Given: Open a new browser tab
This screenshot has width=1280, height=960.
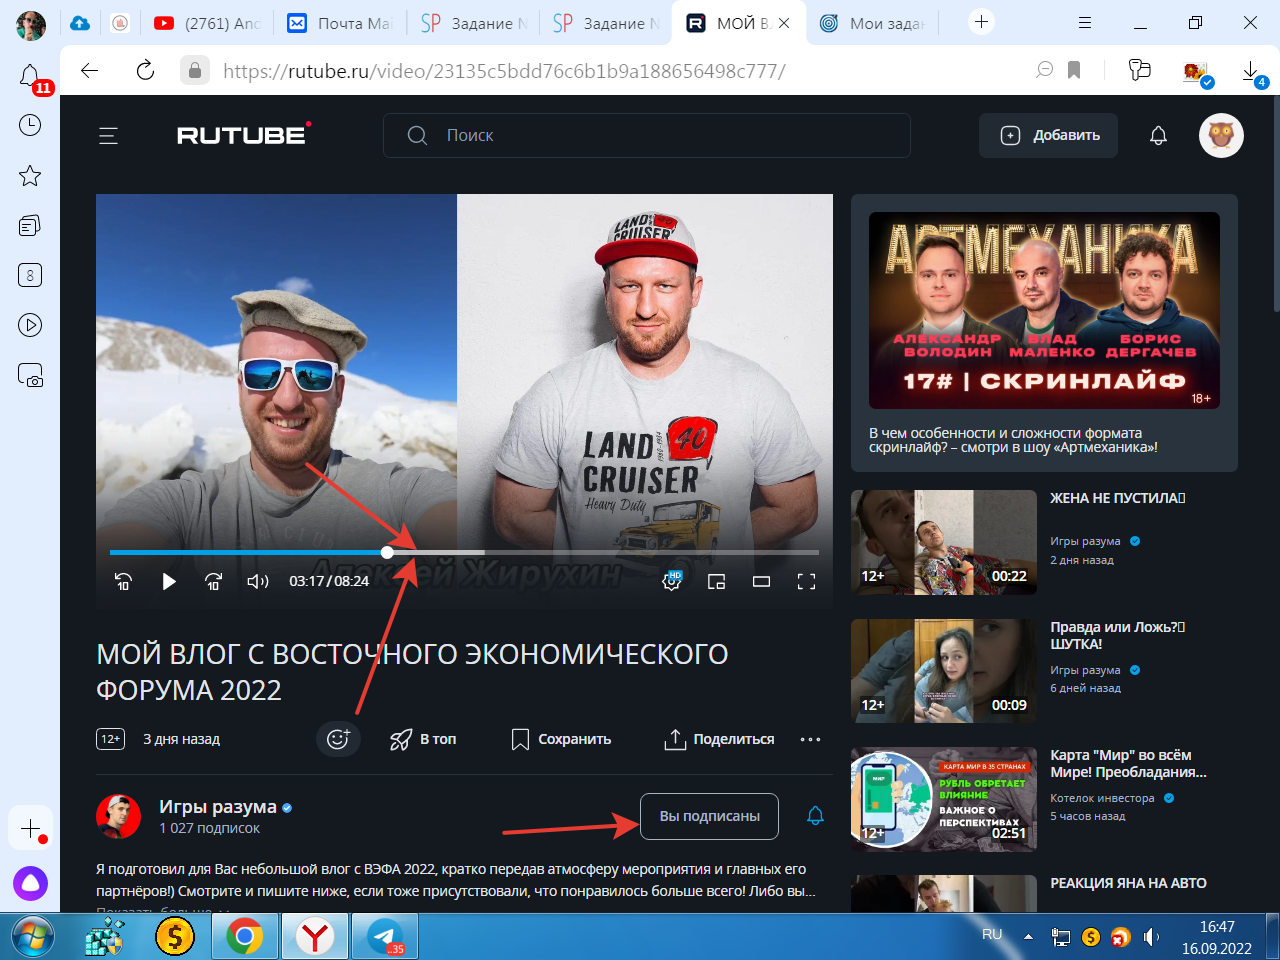Looking at the screenshot, I should [x=982, y=22].
